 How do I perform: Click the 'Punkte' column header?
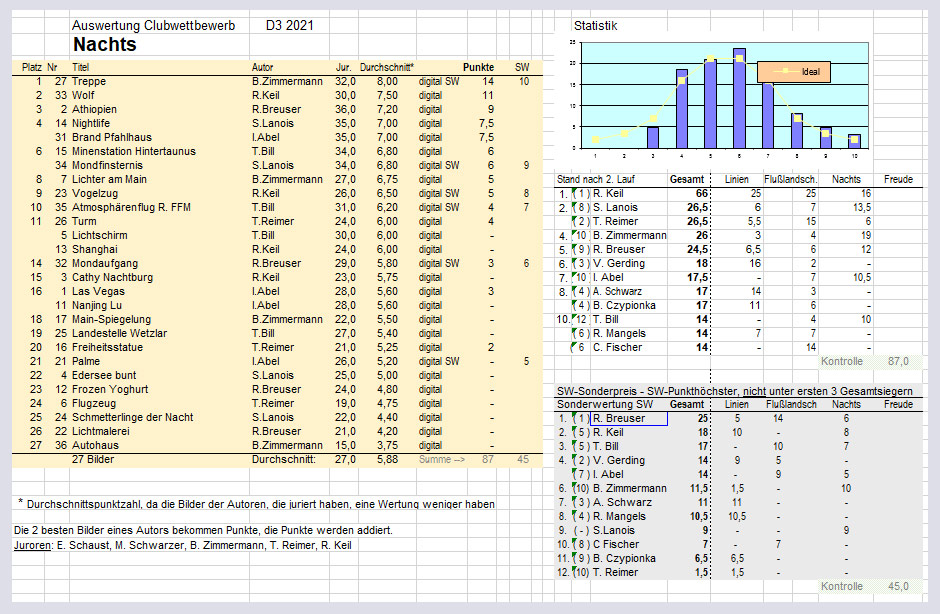point(478,67)
